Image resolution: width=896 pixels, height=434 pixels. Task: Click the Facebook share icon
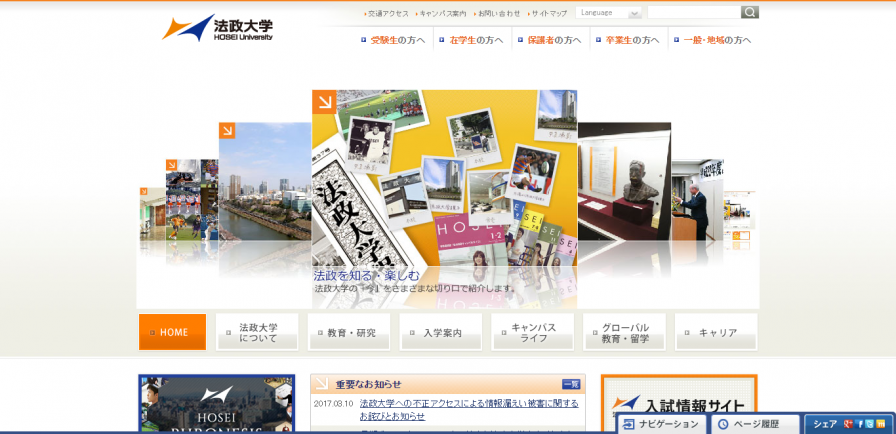pyautogui.click(x=859, y=424)
